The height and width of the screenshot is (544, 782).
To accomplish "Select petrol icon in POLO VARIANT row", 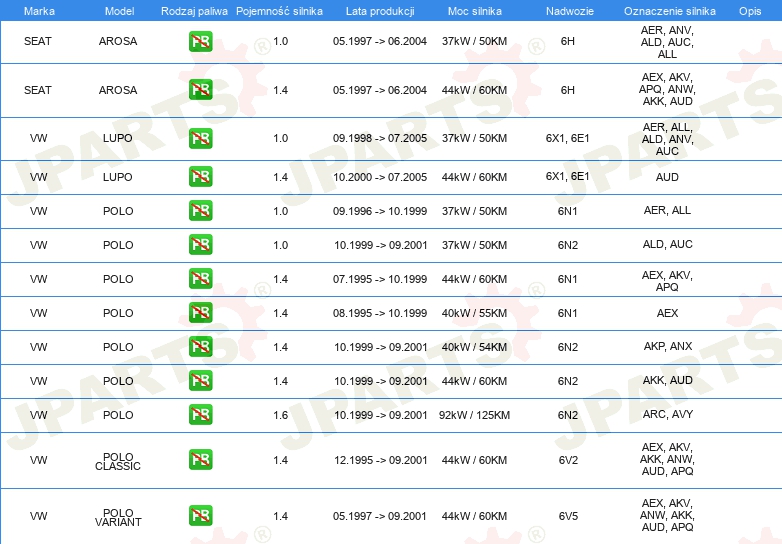I will [x=200, y=516].
